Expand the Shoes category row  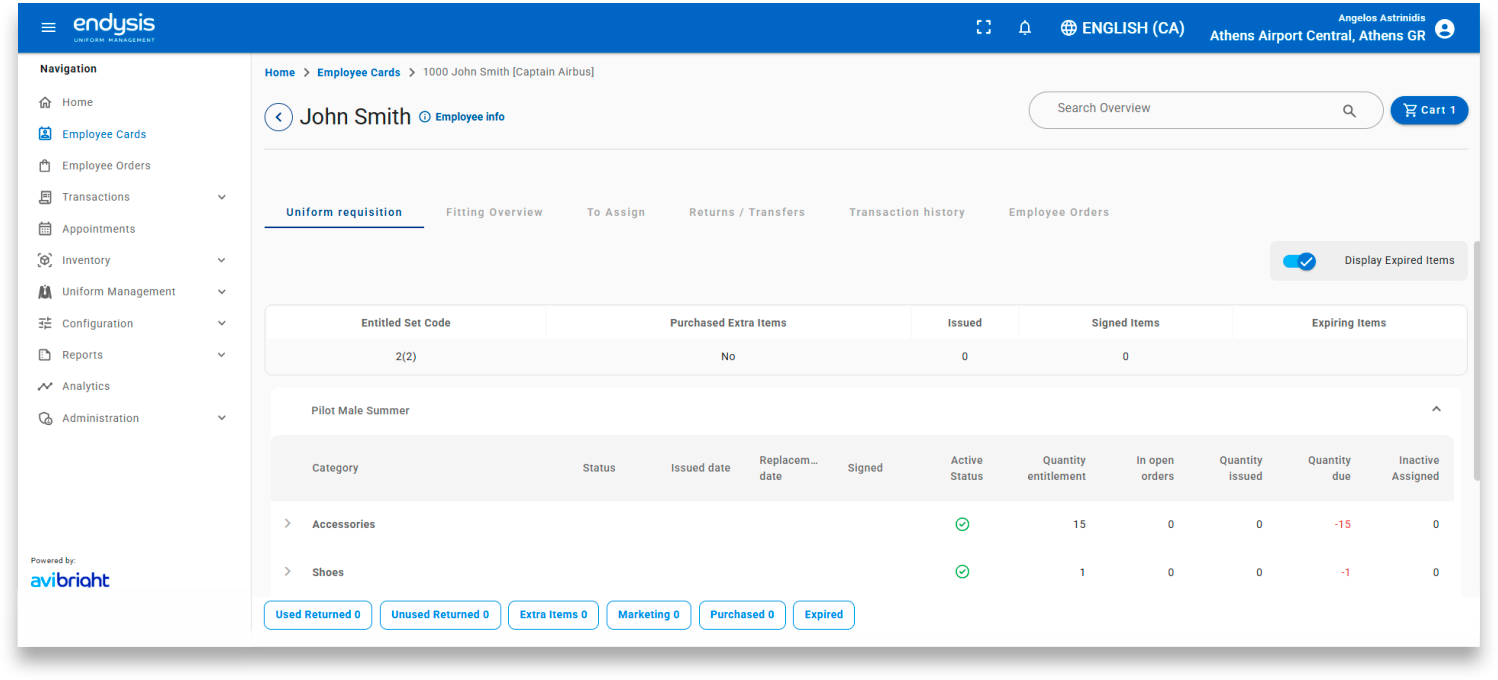pyautogui.click(x=288, y=572)
